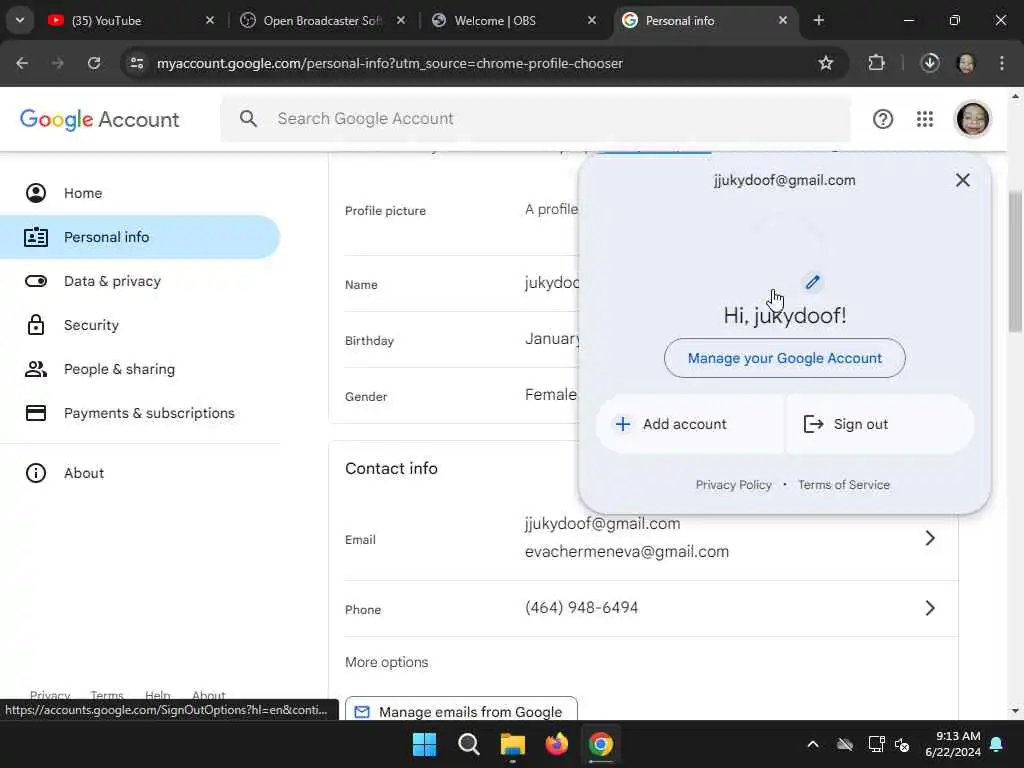
Task: Click the Privacy footer link
Action: (x=50, y=695)
